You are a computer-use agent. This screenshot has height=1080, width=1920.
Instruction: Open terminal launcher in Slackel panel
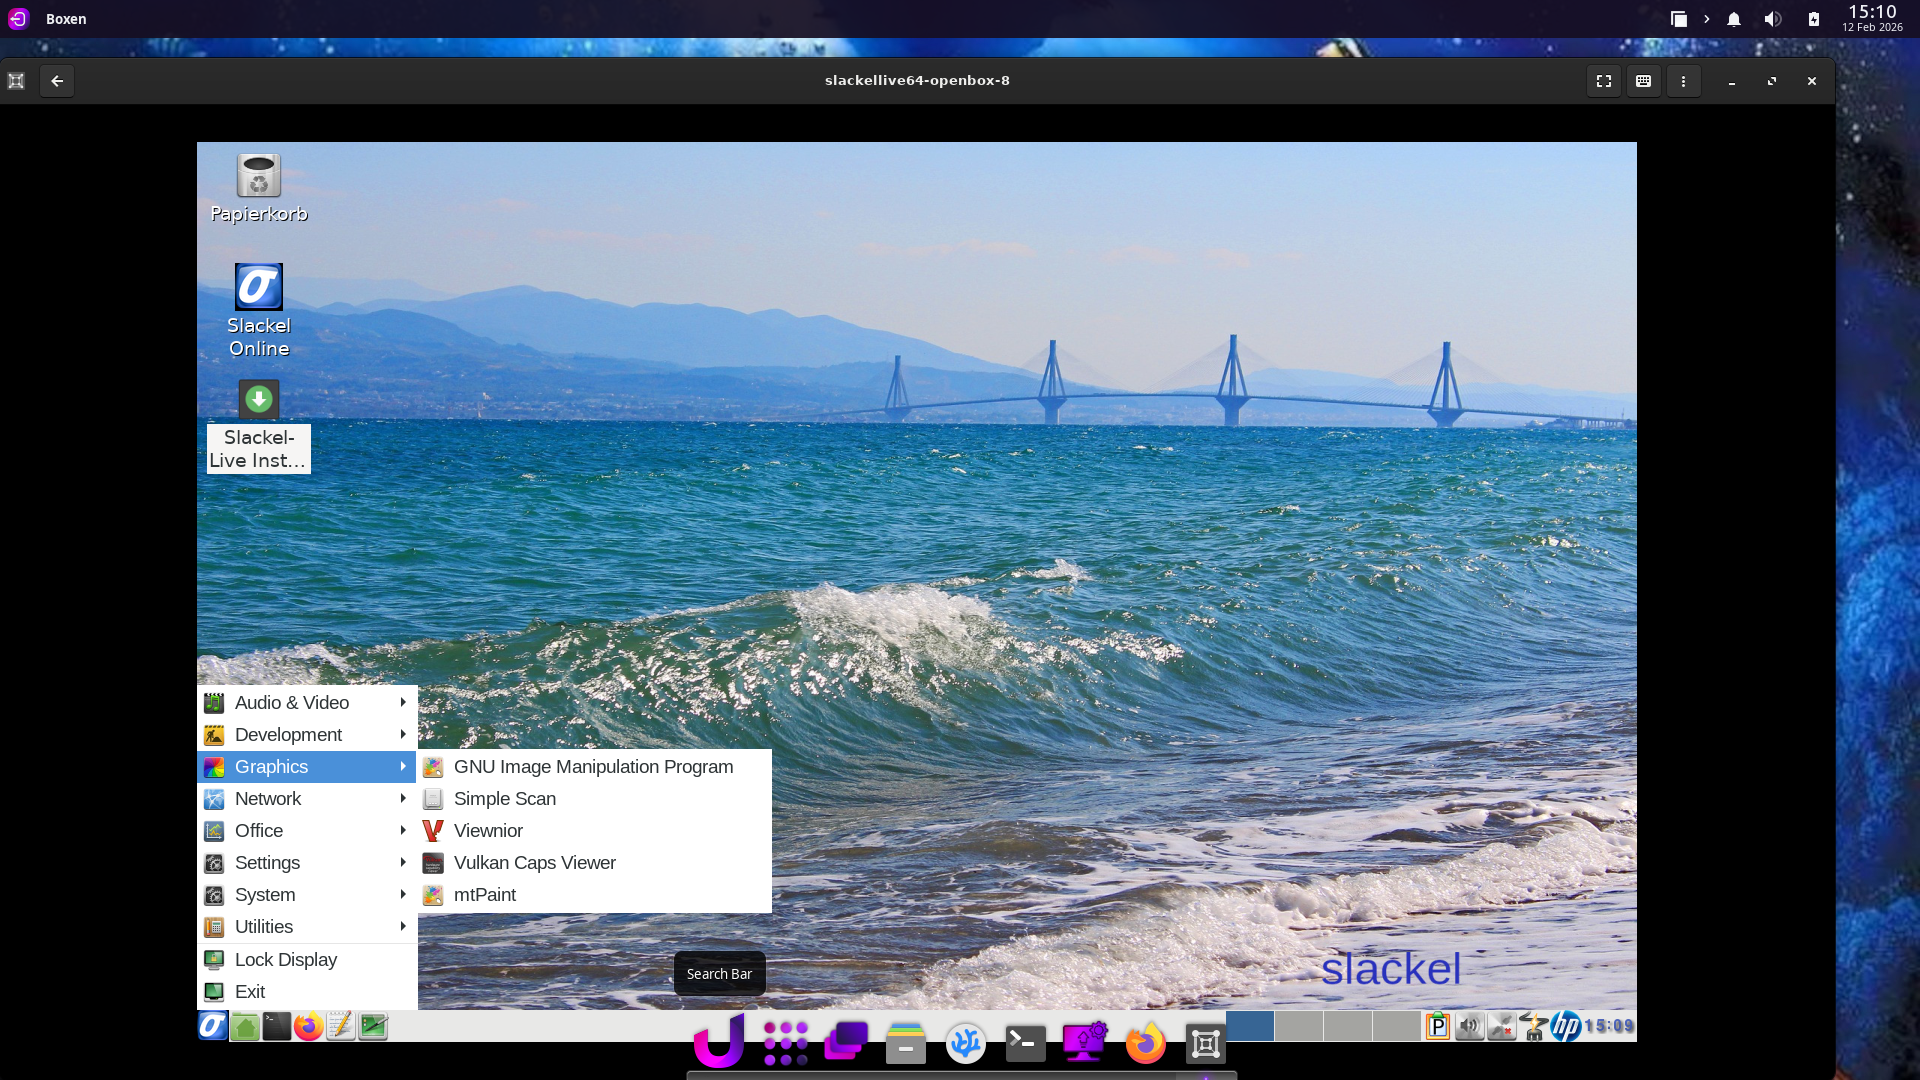coord(277,1026)
